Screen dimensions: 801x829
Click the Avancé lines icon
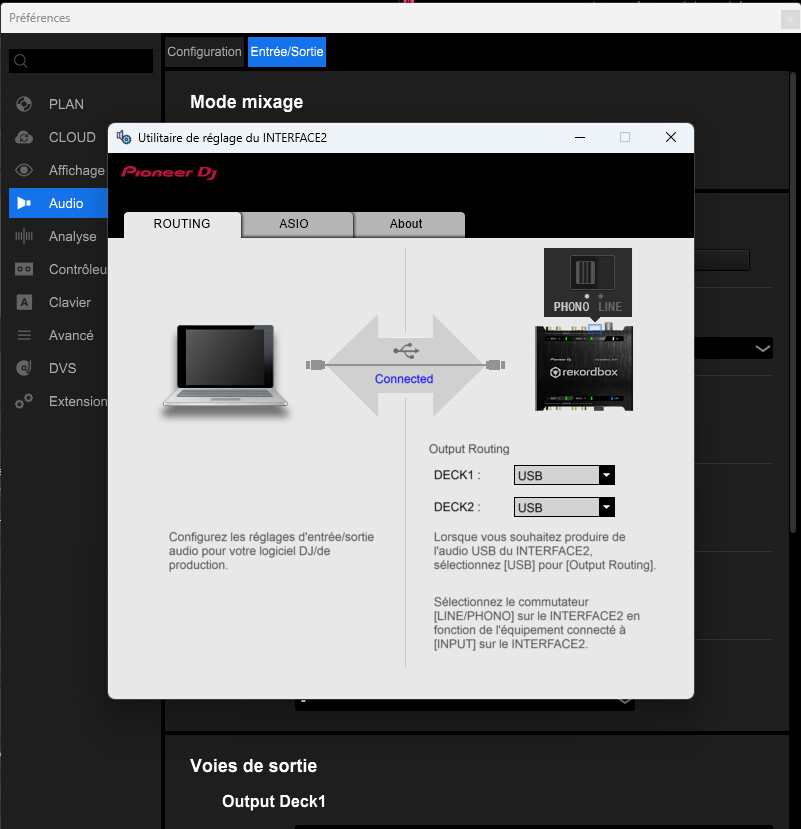tap(24, 335)
